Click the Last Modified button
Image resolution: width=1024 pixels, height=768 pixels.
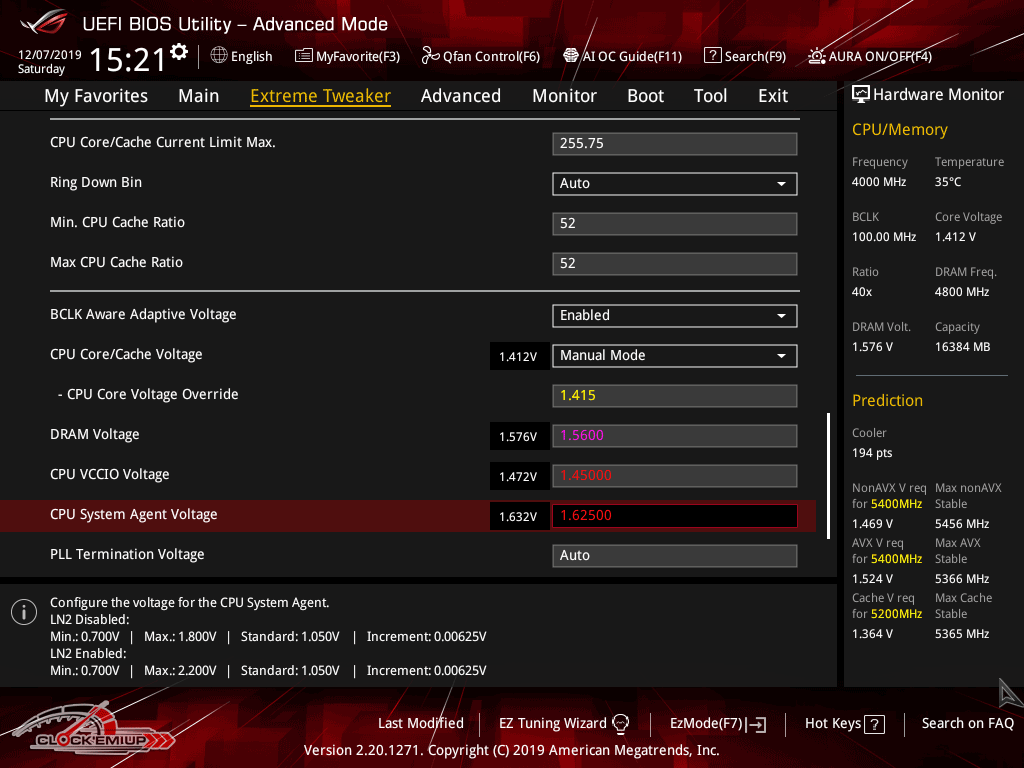click(x=420, y=723)
